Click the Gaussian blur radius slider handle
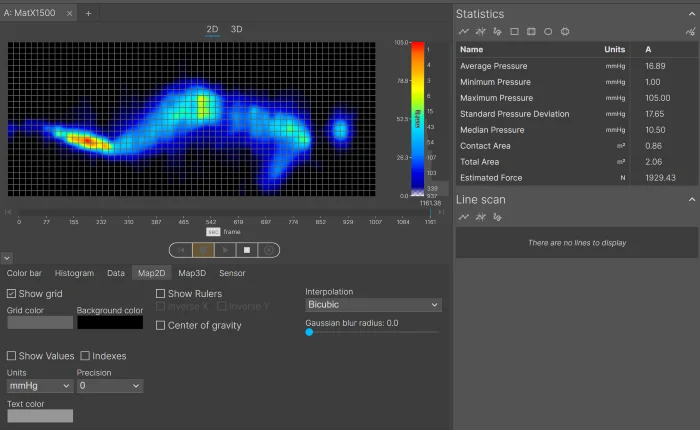The height and width of the screenshot is (430, 700). (x=309, y=332)
